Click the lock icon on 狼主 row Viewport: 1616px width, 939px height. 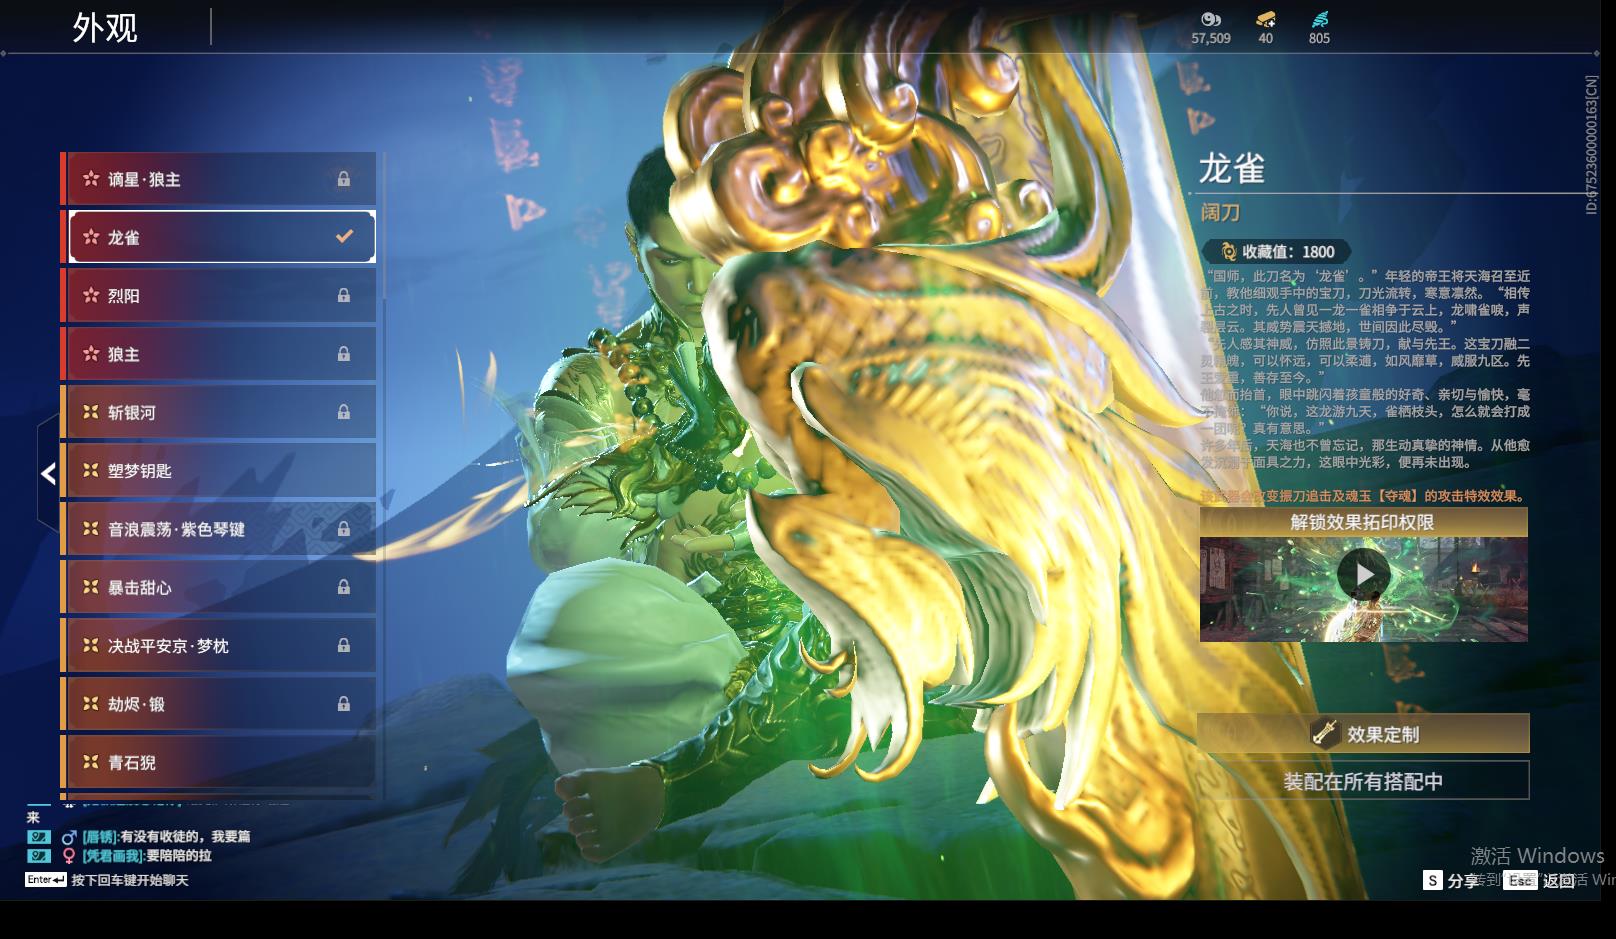pos(344,354)
